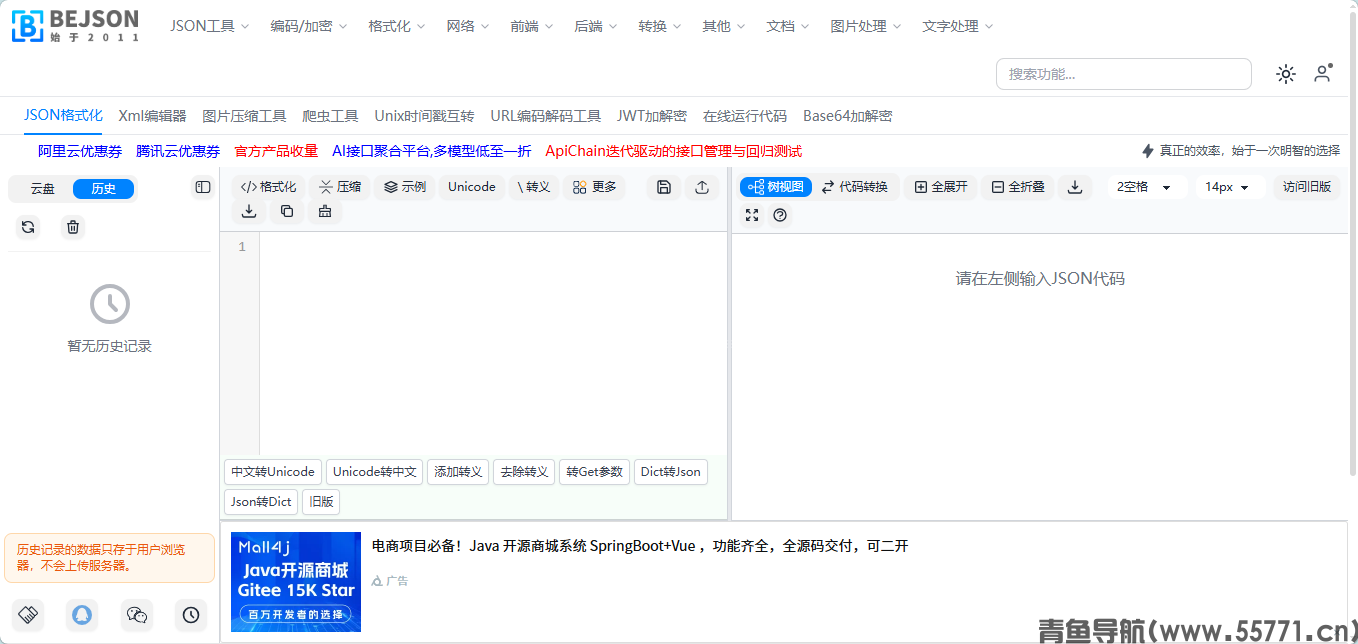Open the 文字处理 menu
The image size is (1358, 644).
point(957,26)
